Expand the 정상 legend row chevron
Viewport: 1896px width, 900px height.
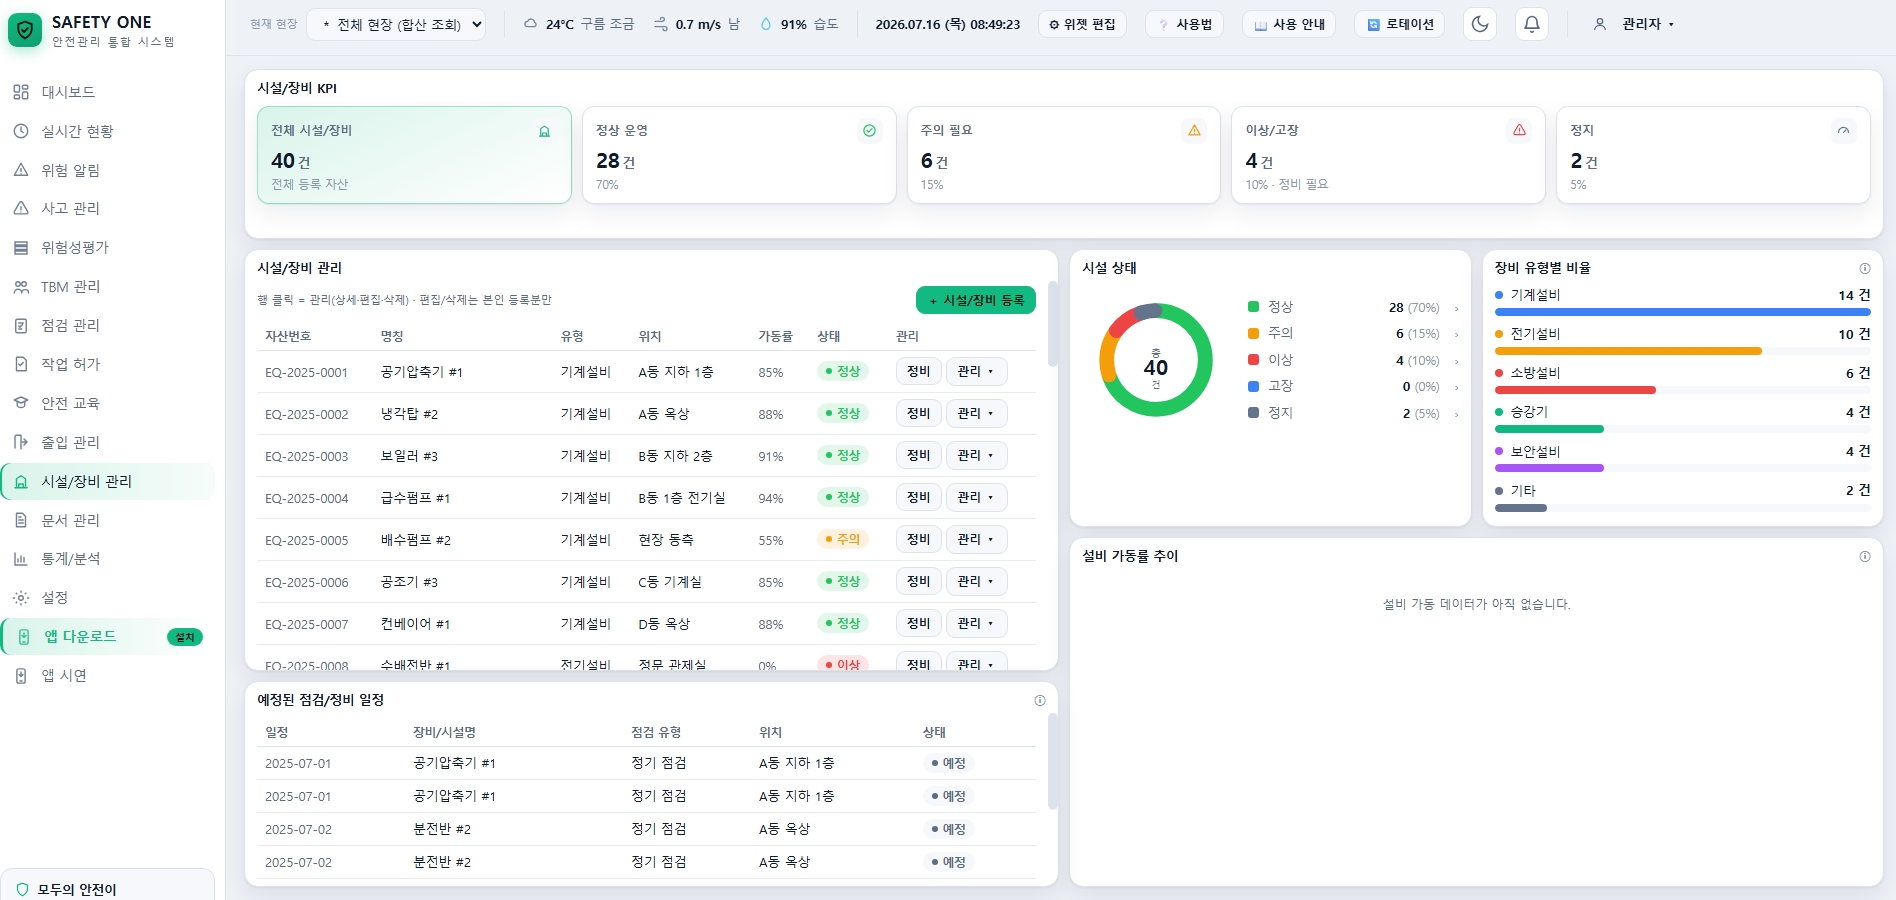pos(1456,308)
